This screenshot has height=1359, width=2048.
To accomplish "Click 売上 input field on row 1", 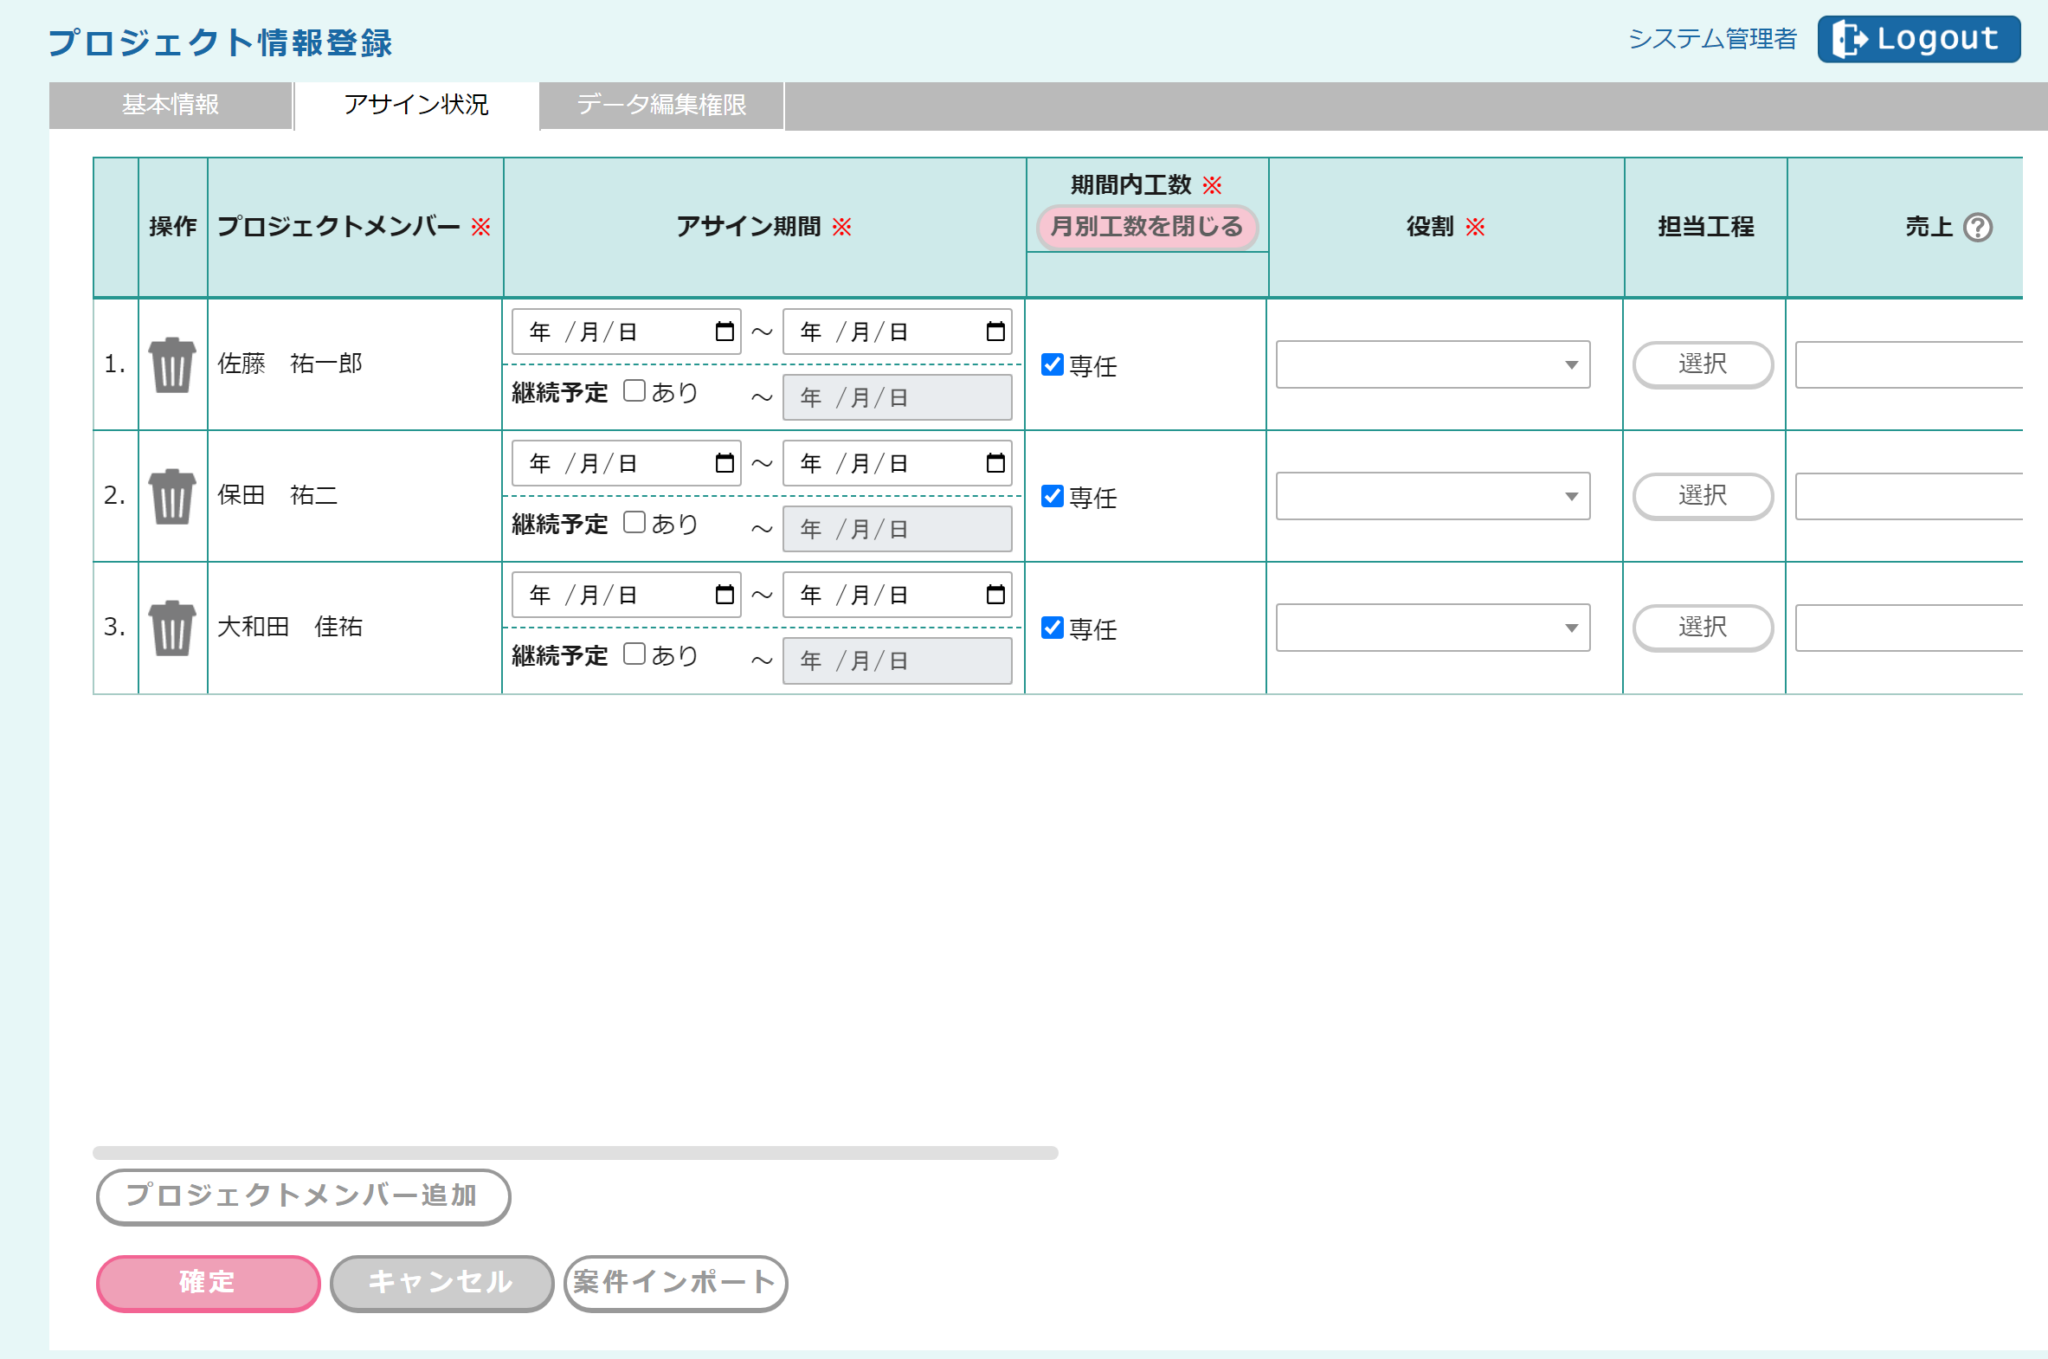I will 1908,365.
